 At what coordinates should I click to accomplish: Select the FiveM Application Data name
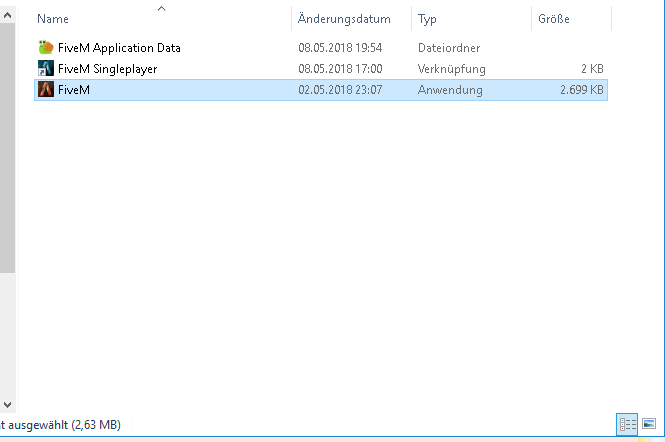point(119,48)
